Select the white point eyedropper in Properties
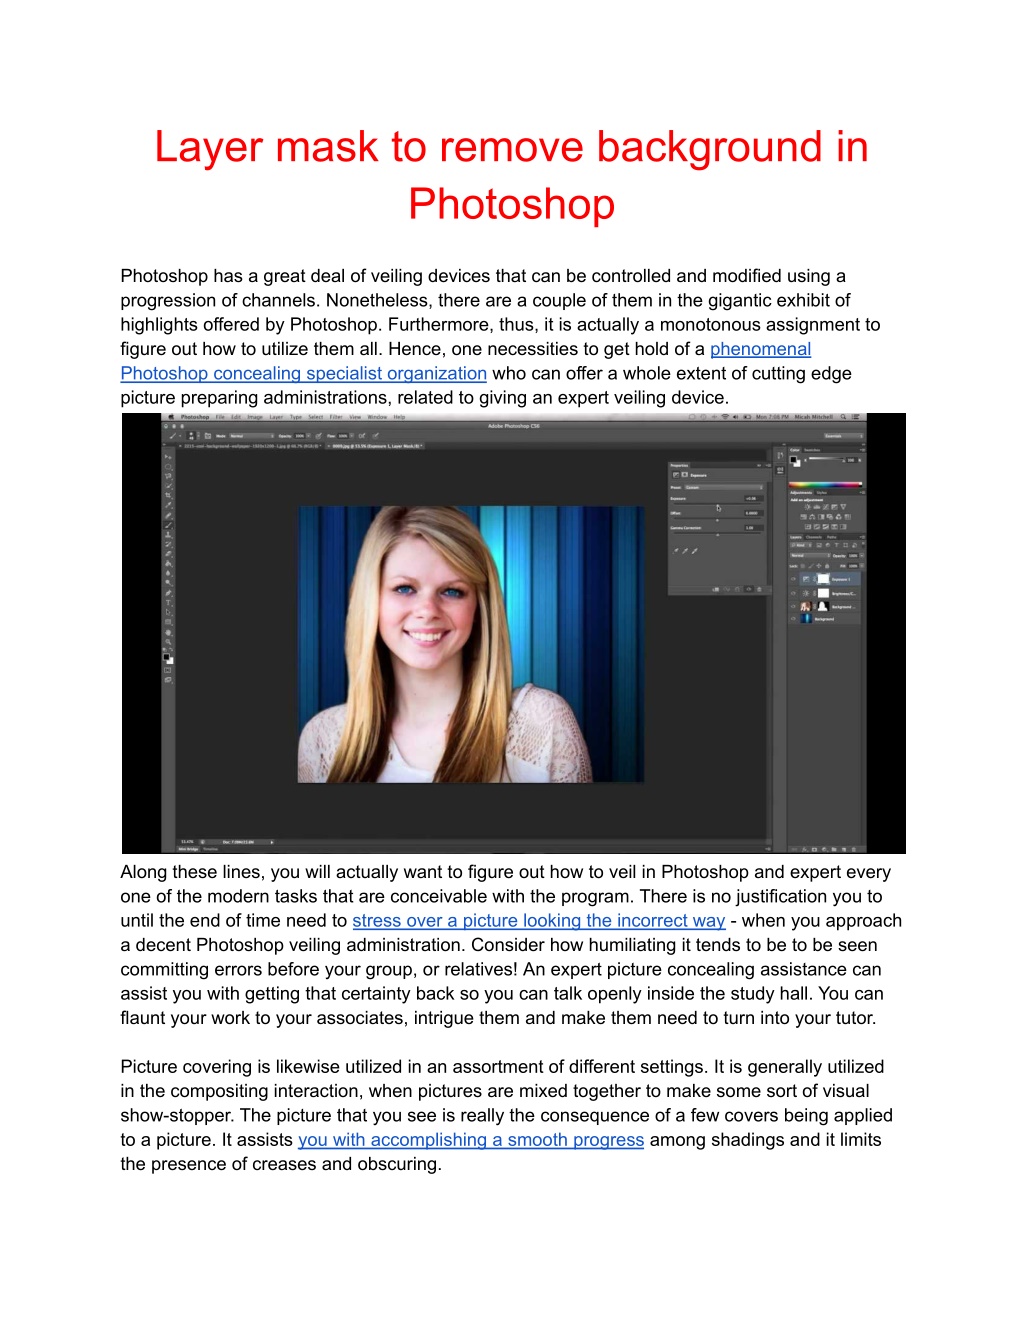 point(695,550)
